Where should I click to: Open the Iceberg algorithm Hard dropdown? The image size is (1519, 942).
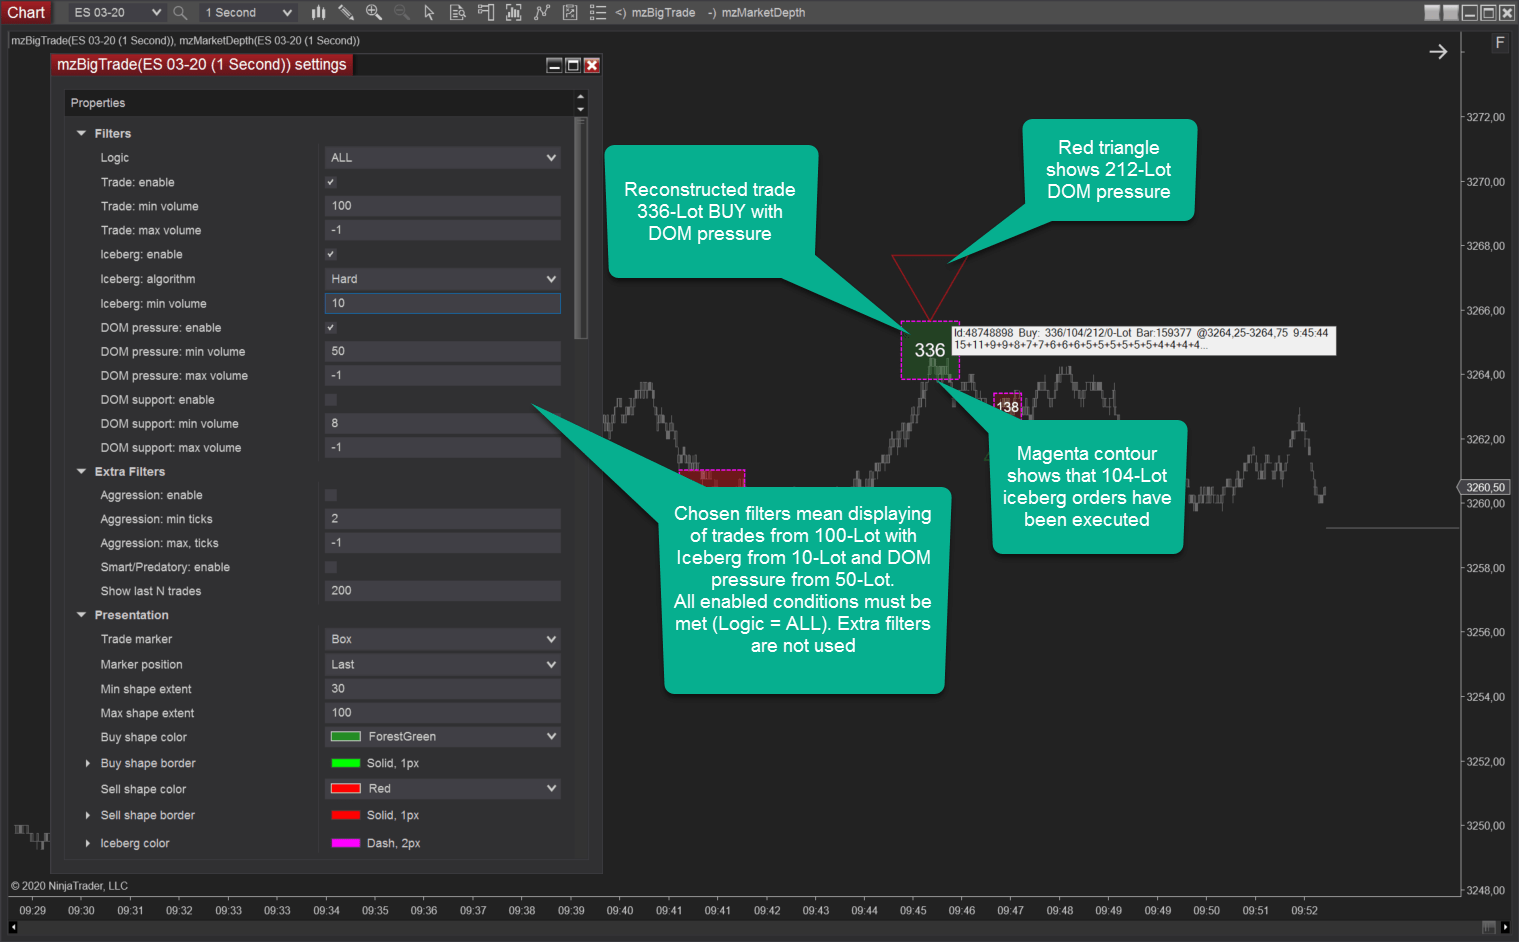443,279
